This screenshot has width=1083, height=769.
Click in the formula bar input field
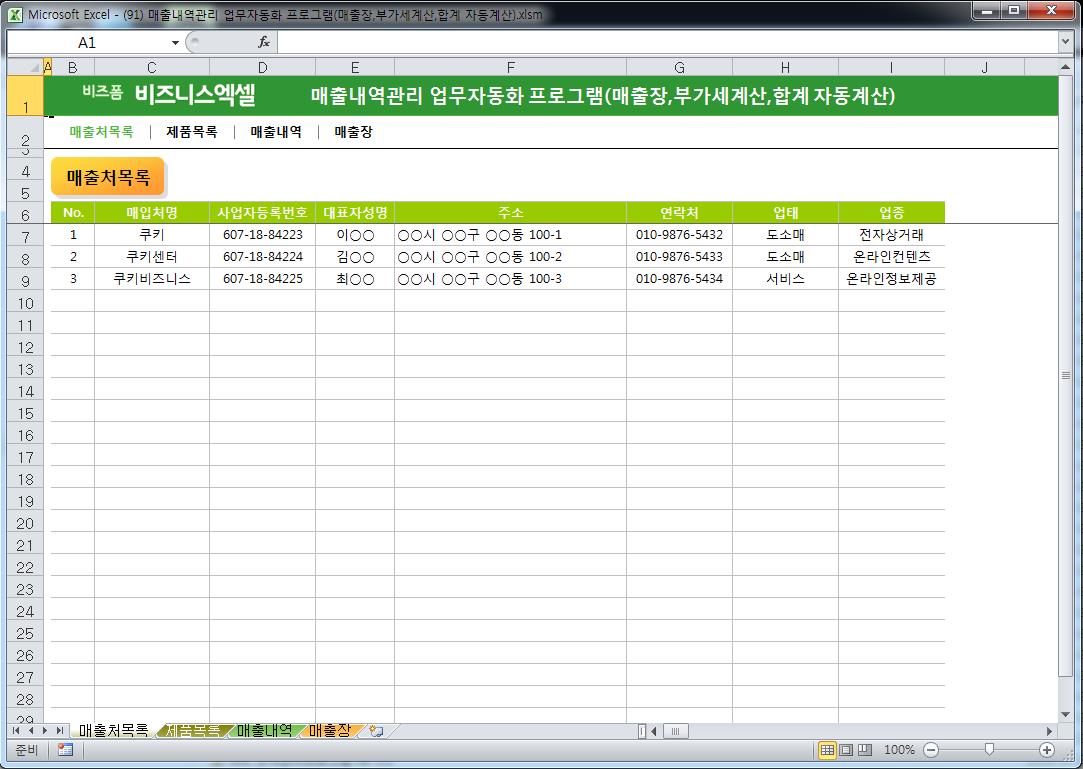660,42
